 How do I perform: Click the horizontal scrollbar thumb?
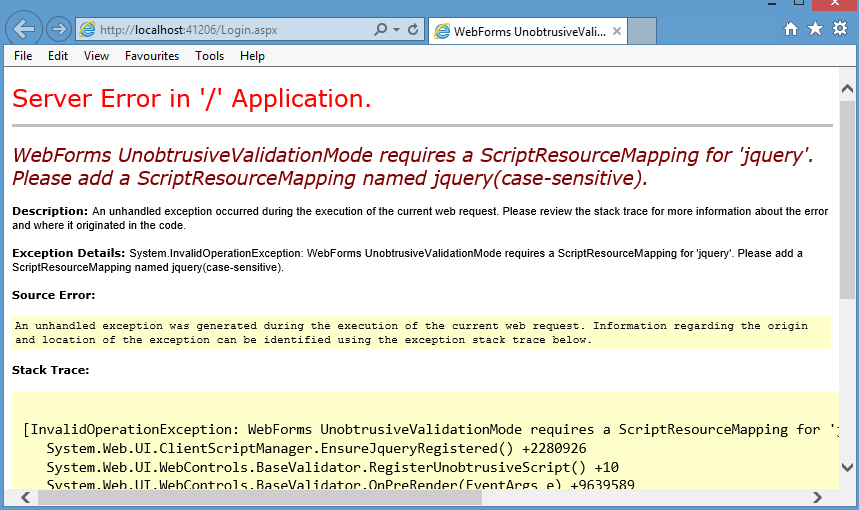coord(260,497)
